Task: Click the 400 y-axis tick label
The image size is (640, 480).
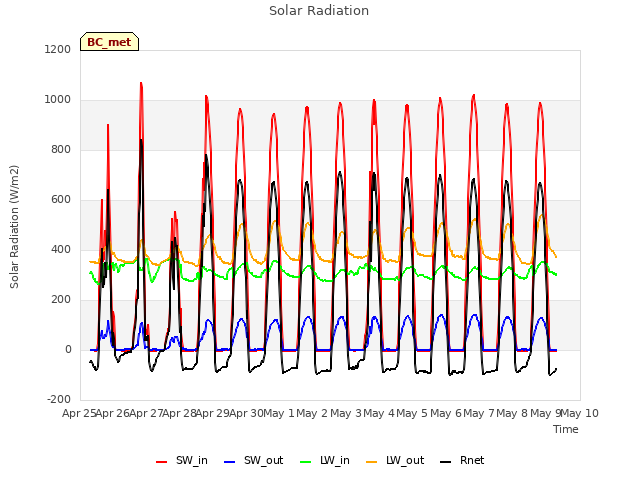Action: pyautogui.click(x=61, y=249)
